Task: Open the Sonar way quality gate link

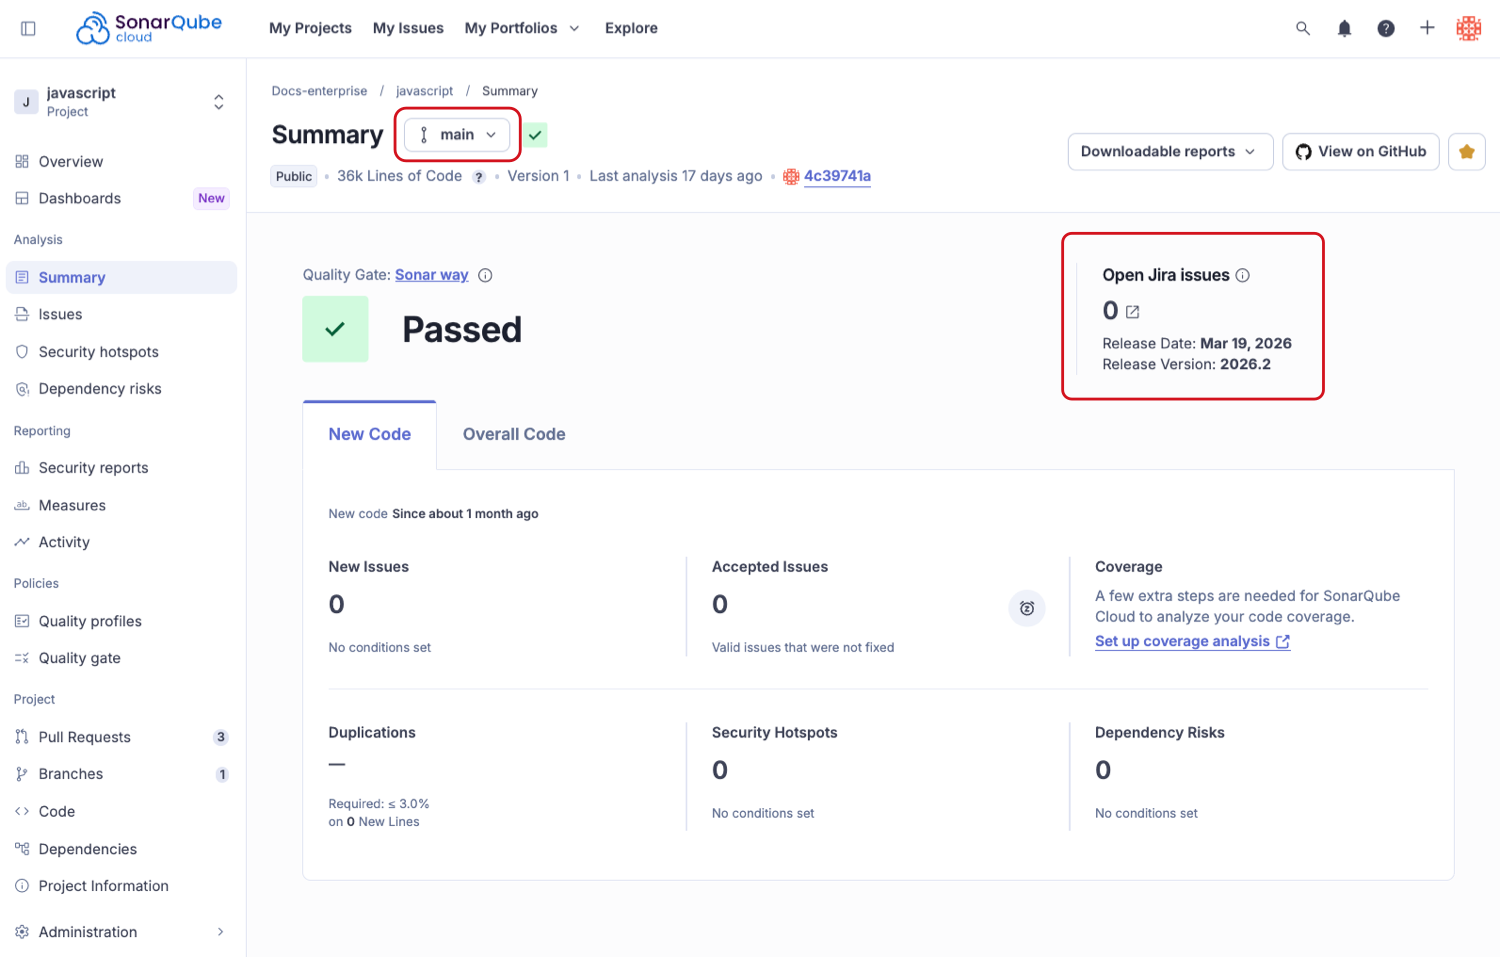Action: pos(431,275)
